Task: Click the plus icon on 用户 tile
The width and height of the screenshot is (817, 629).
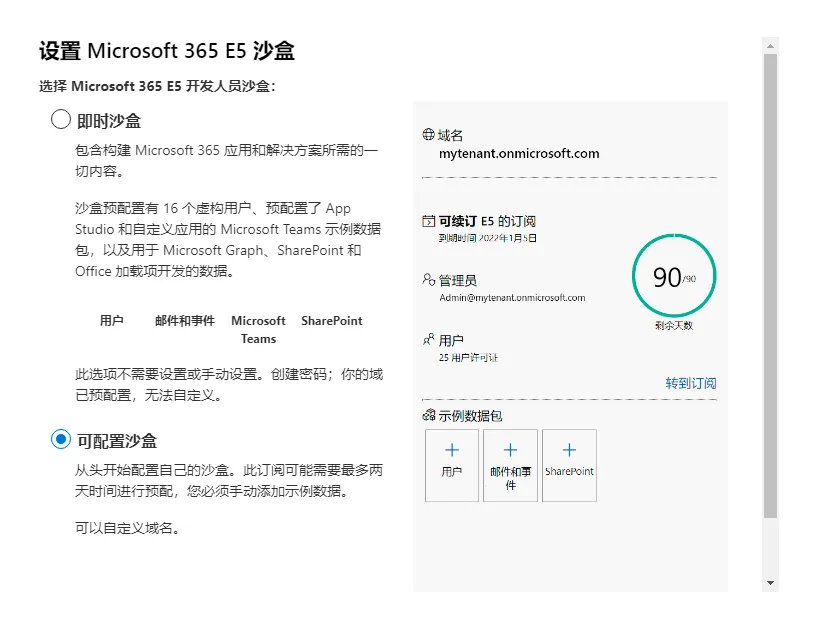Action: tap(451, 451)
